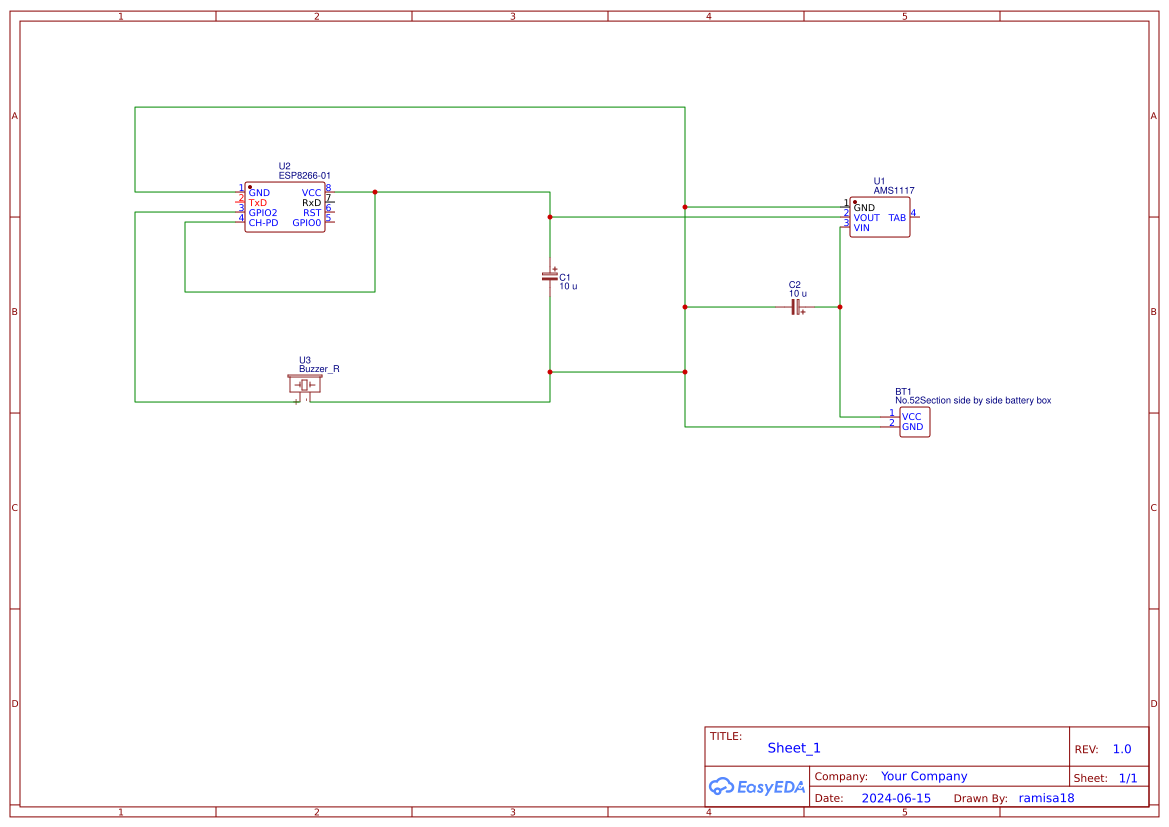Click the Your Company text field
Viewport: 1169px width, 827px height.
tap(924, 775)
